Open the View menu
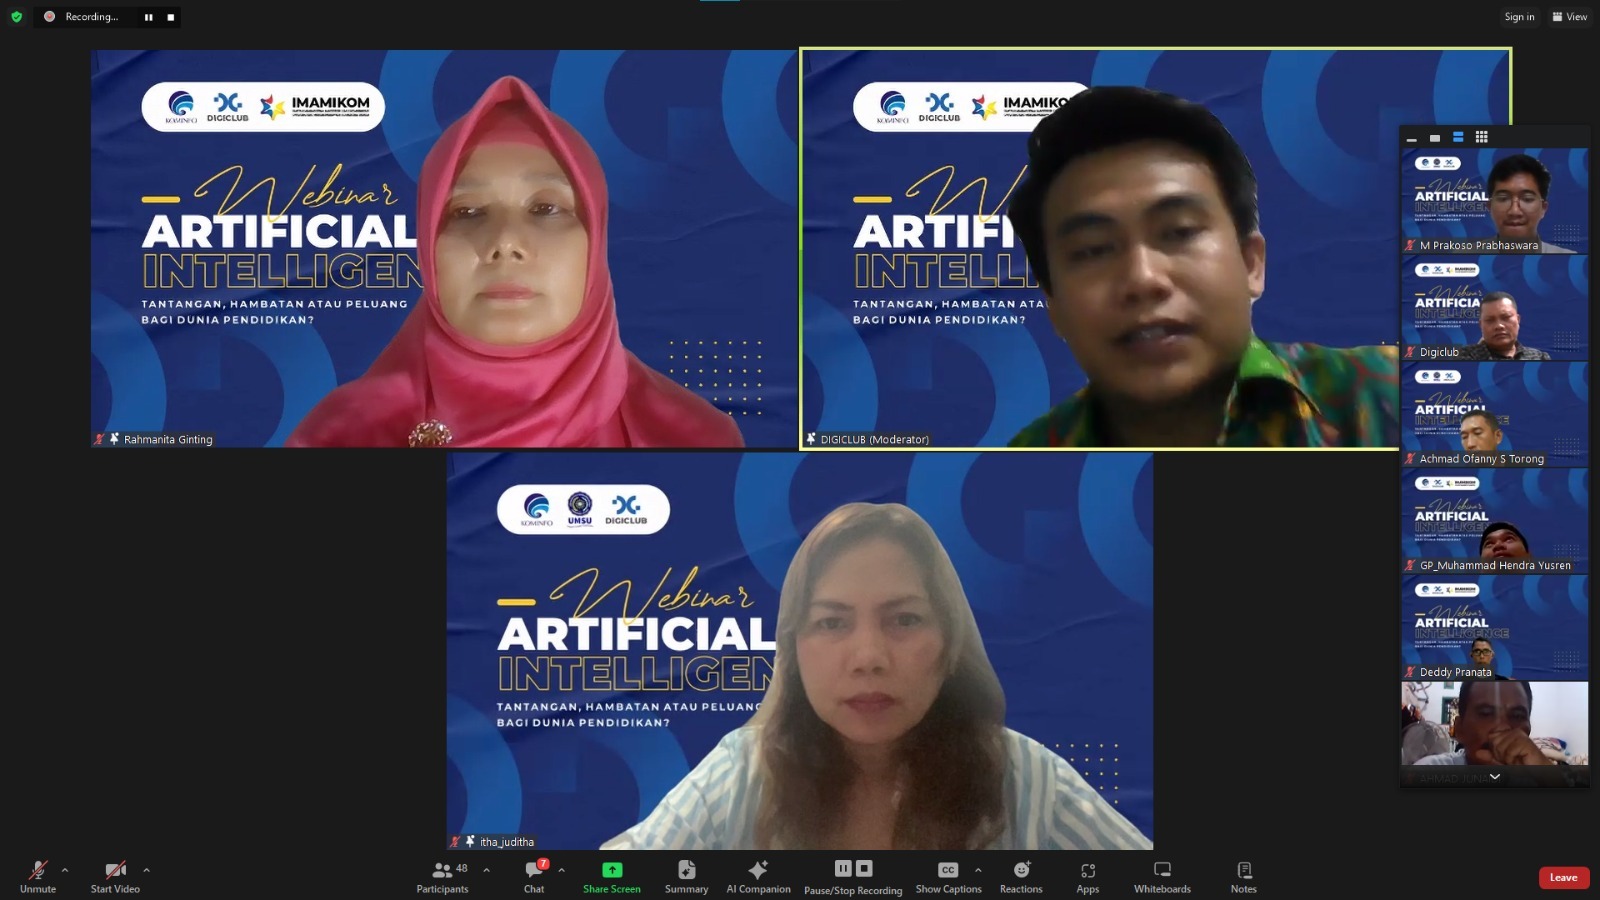Image resolution: width=1600 pixels, height=900 pixels. click(x=1568, y=16)
